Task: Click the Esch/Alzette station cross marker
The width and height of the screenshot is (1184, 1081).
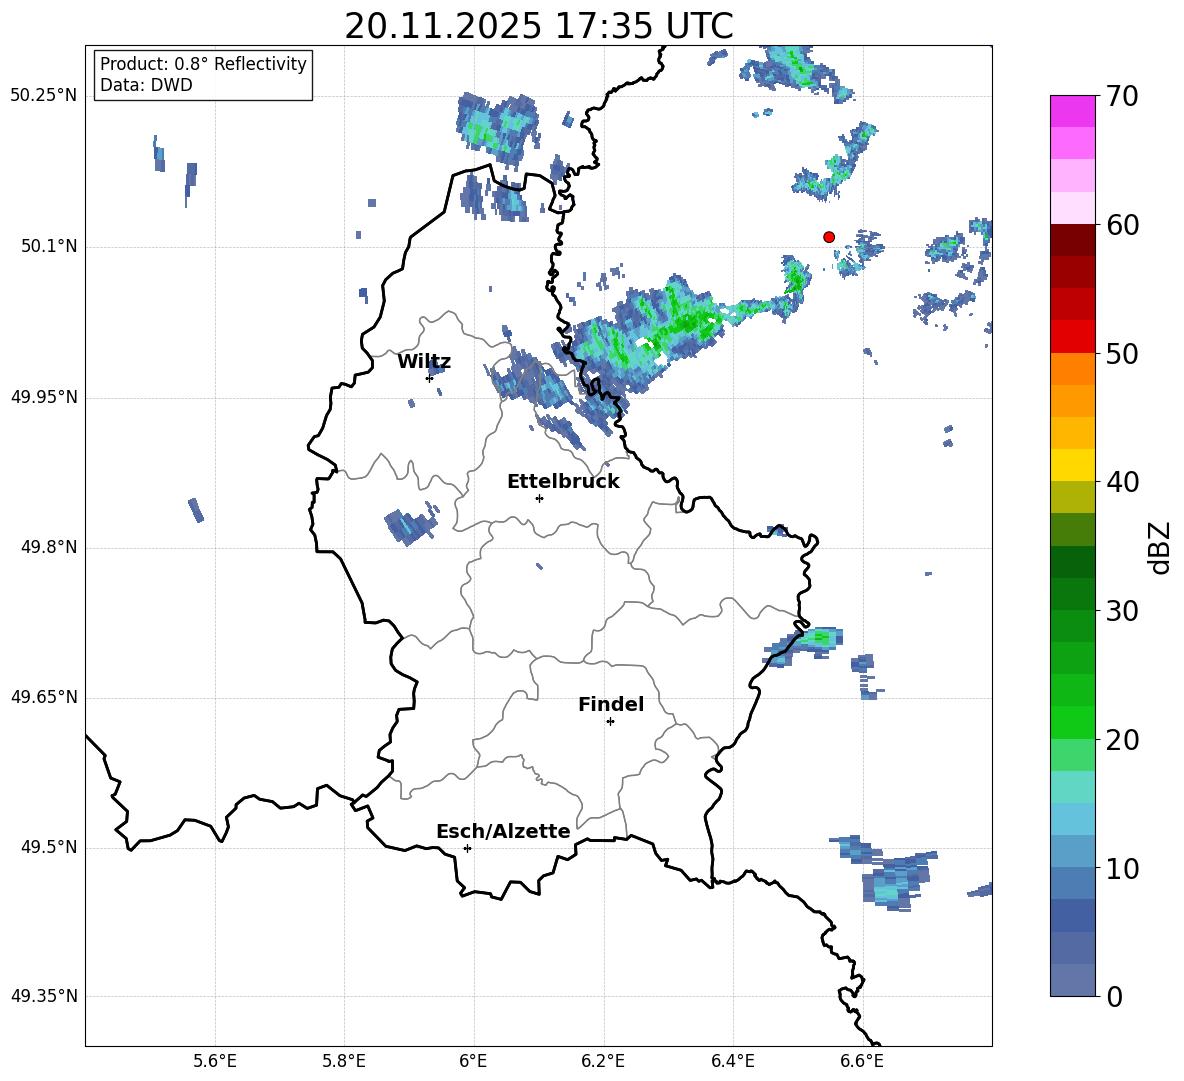Action: click(x=467, y=848)
